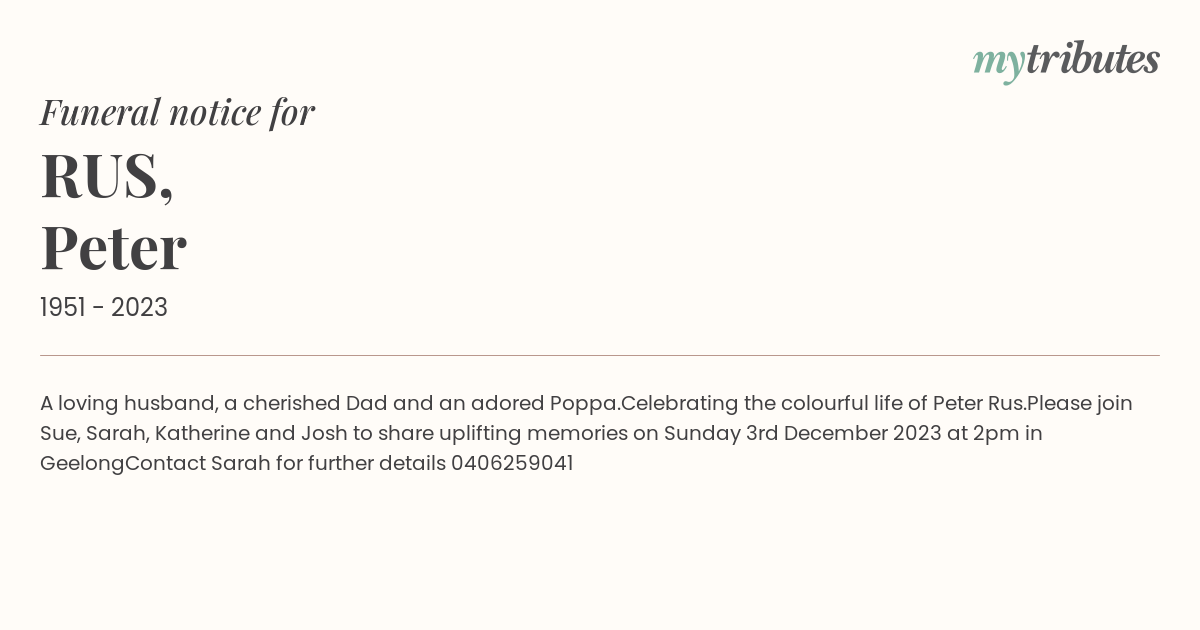
Task: Click the horizontal divider line
Action: click(600, 355)
